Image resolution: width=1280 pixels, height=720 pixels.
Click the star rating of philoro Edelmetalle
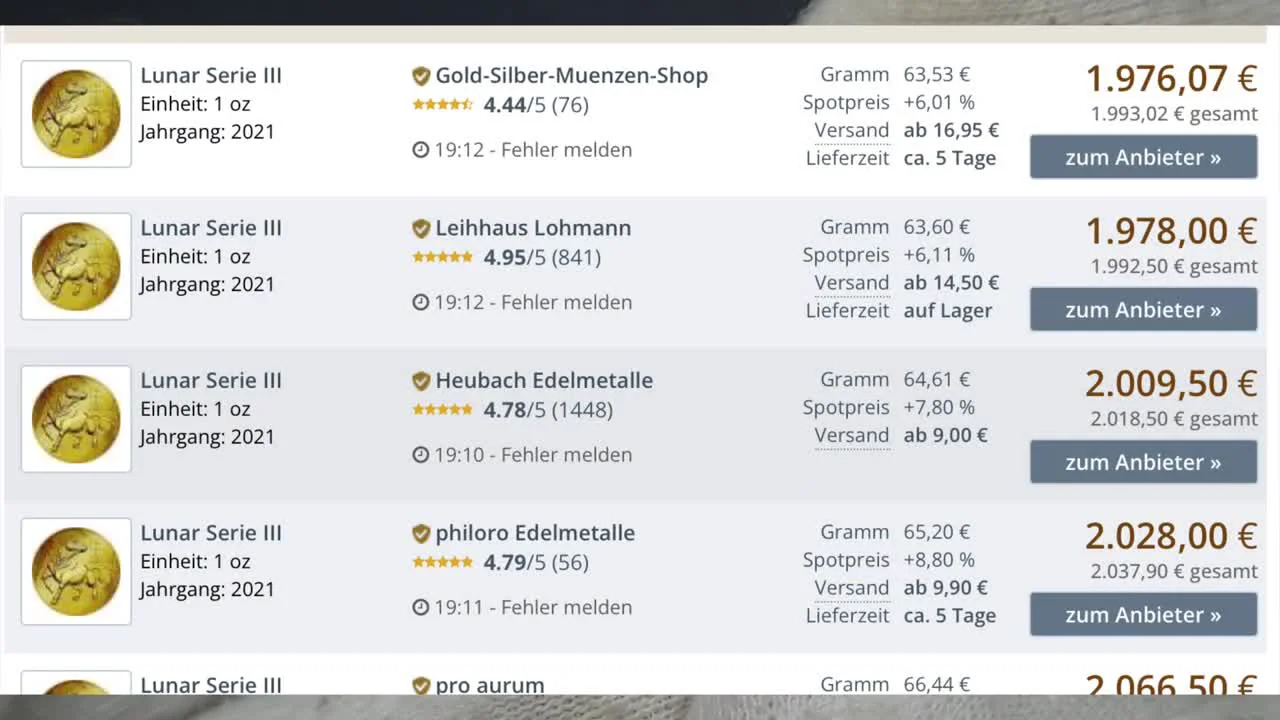[443, 562]
